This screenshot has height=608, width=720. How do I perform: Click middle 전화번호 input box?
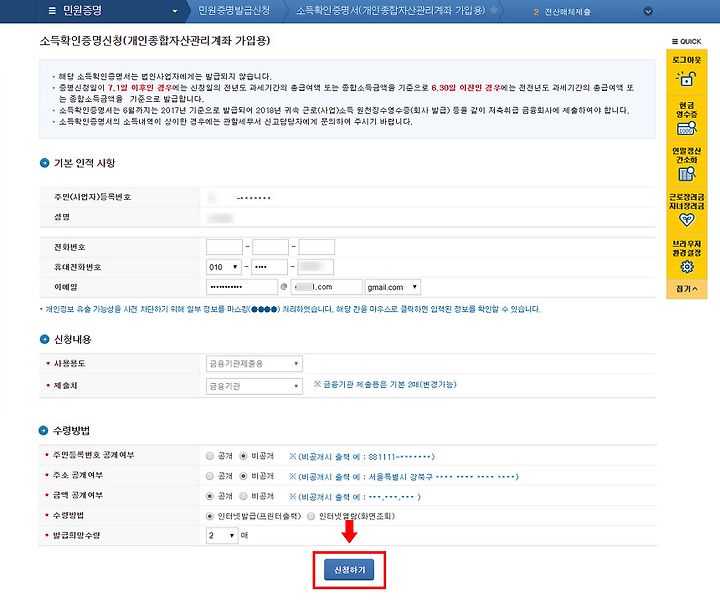click(270, 247)
